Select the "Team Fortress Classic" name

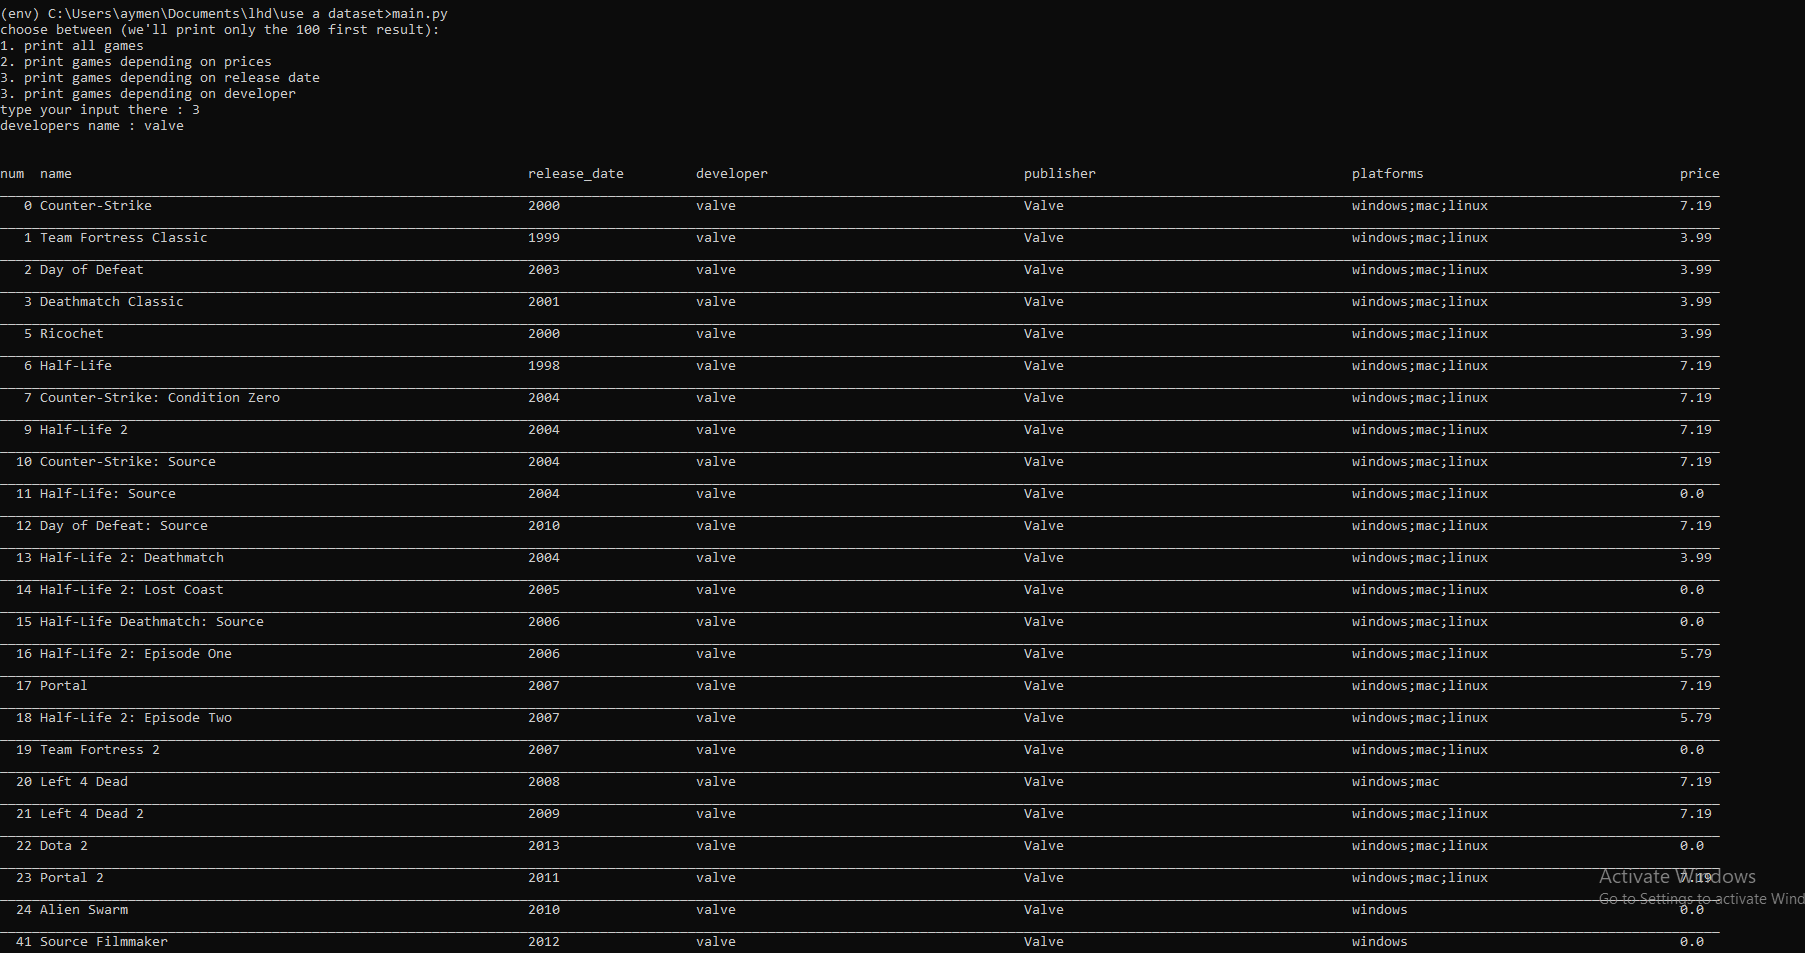click(124, 237)
